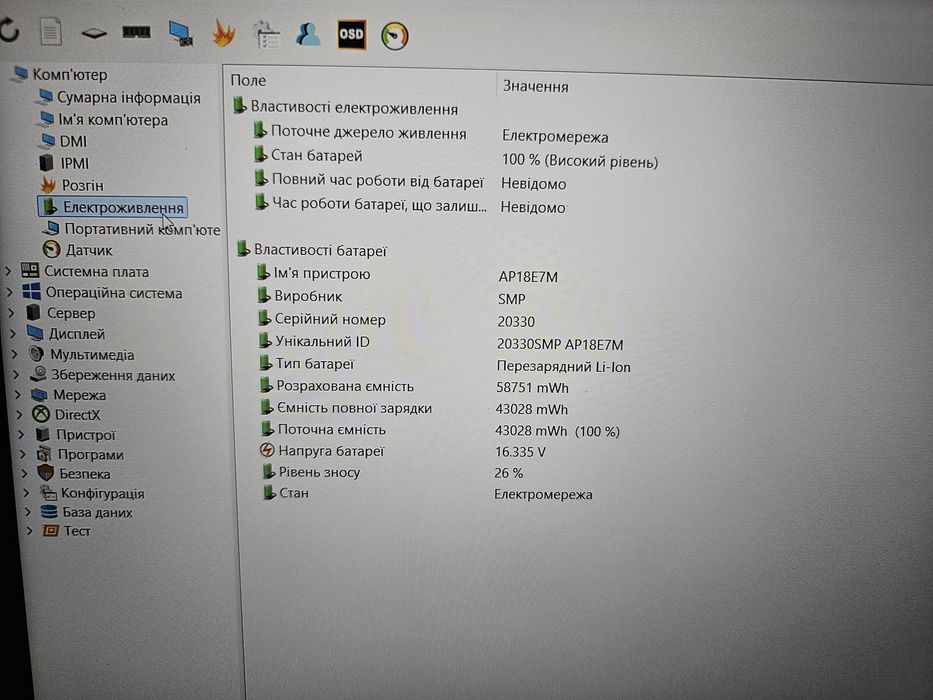Expand the Пристрої node
The width and height of the screenshot is (933, 700).
tap(21, 435)
